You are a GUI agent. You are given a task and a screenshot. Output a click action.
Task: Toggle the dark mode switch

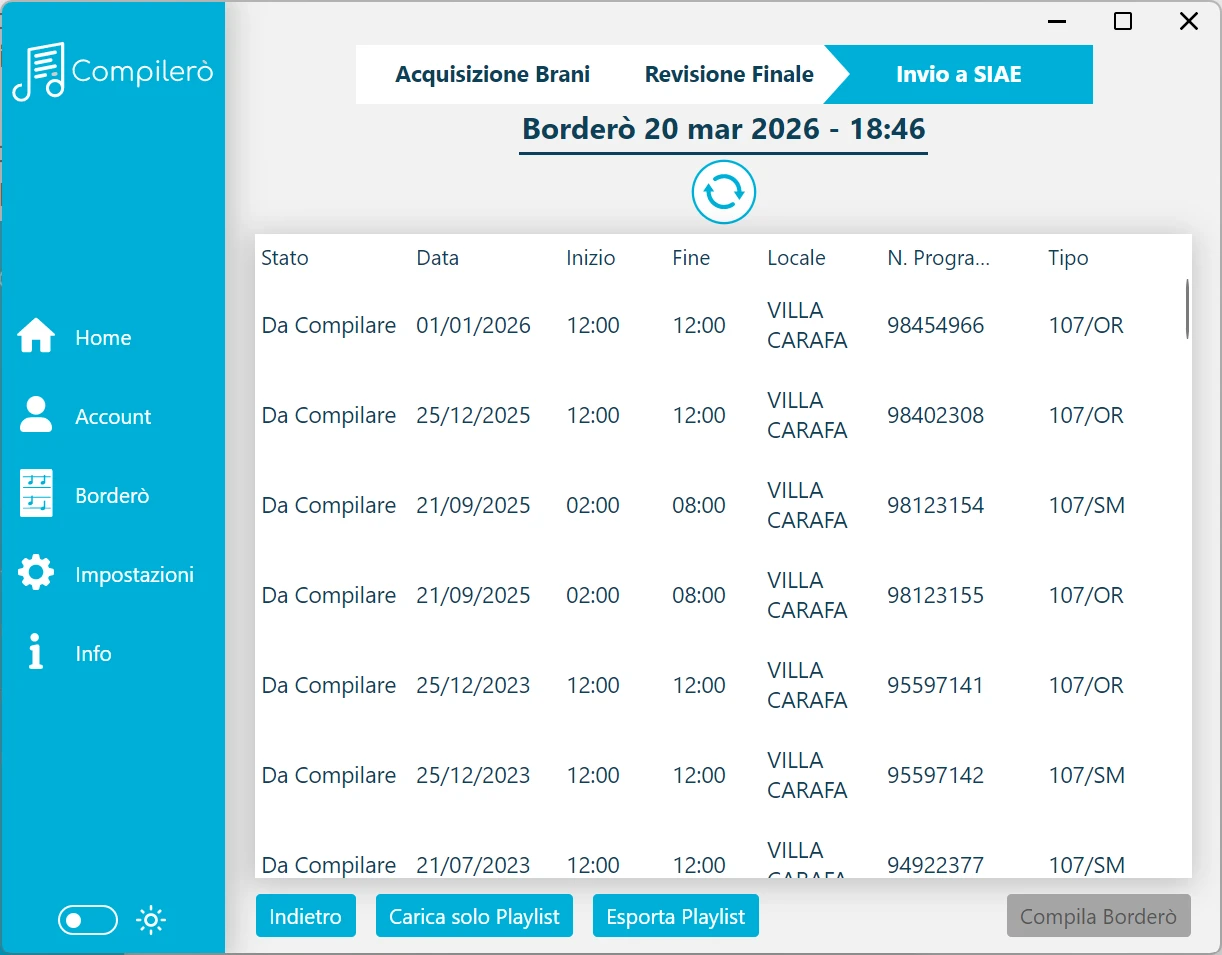[88, 920]
